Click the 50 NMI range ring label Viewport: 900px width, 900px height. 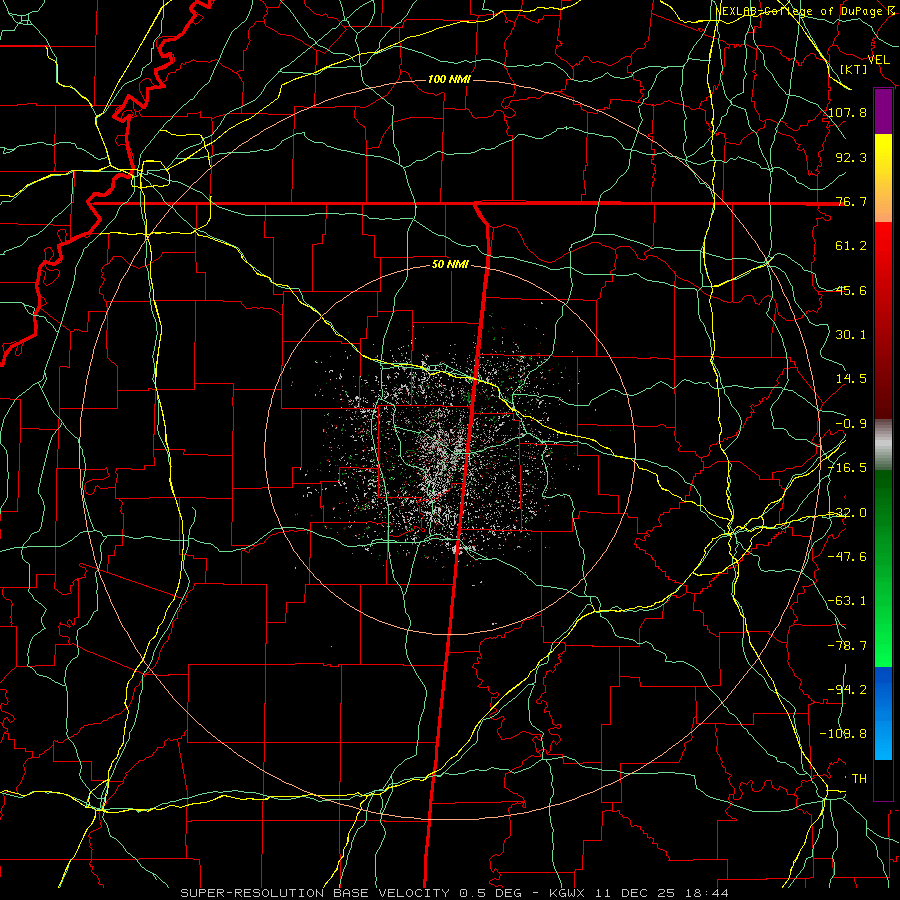pos(450,265)
